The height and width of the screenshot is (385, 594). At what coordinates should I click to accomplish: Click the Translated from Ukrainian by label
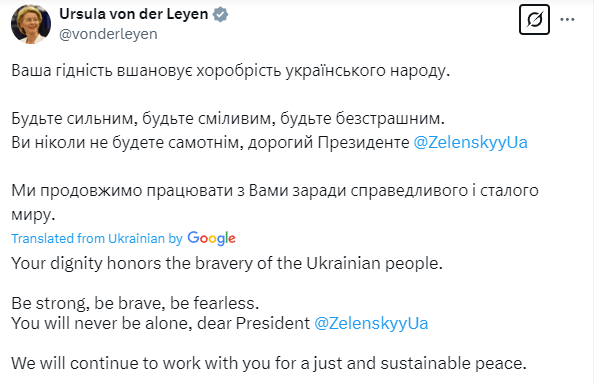pyautogui.click(x=97, y=238)
